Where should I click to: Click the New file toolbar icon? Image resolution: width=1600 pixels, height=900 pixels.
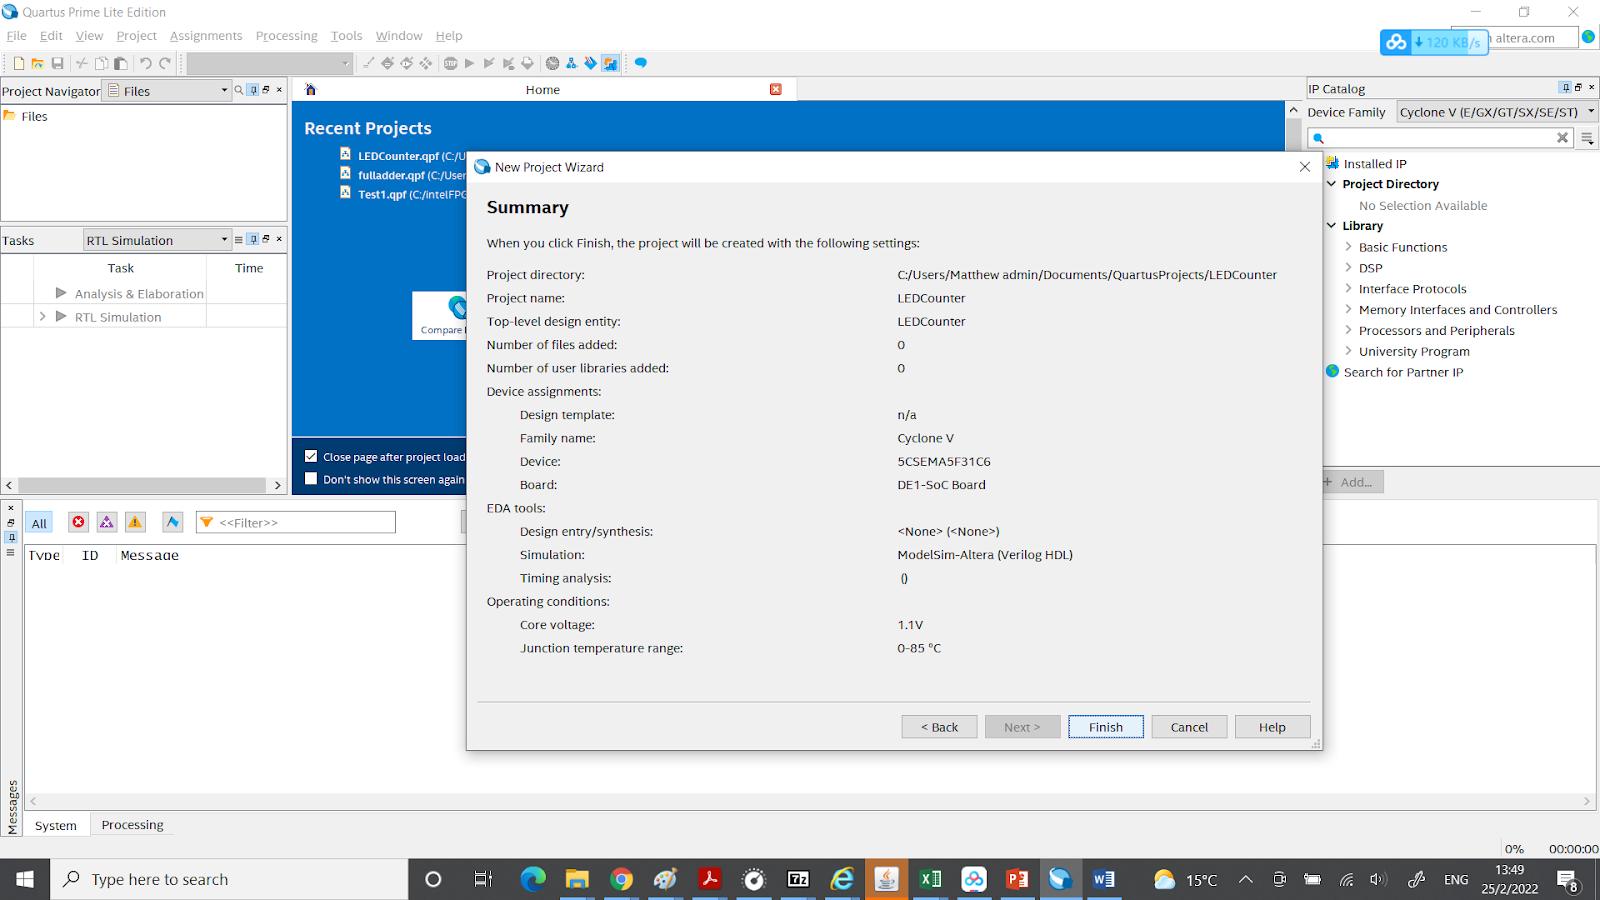pyautogui.click(x=18, y=63)
